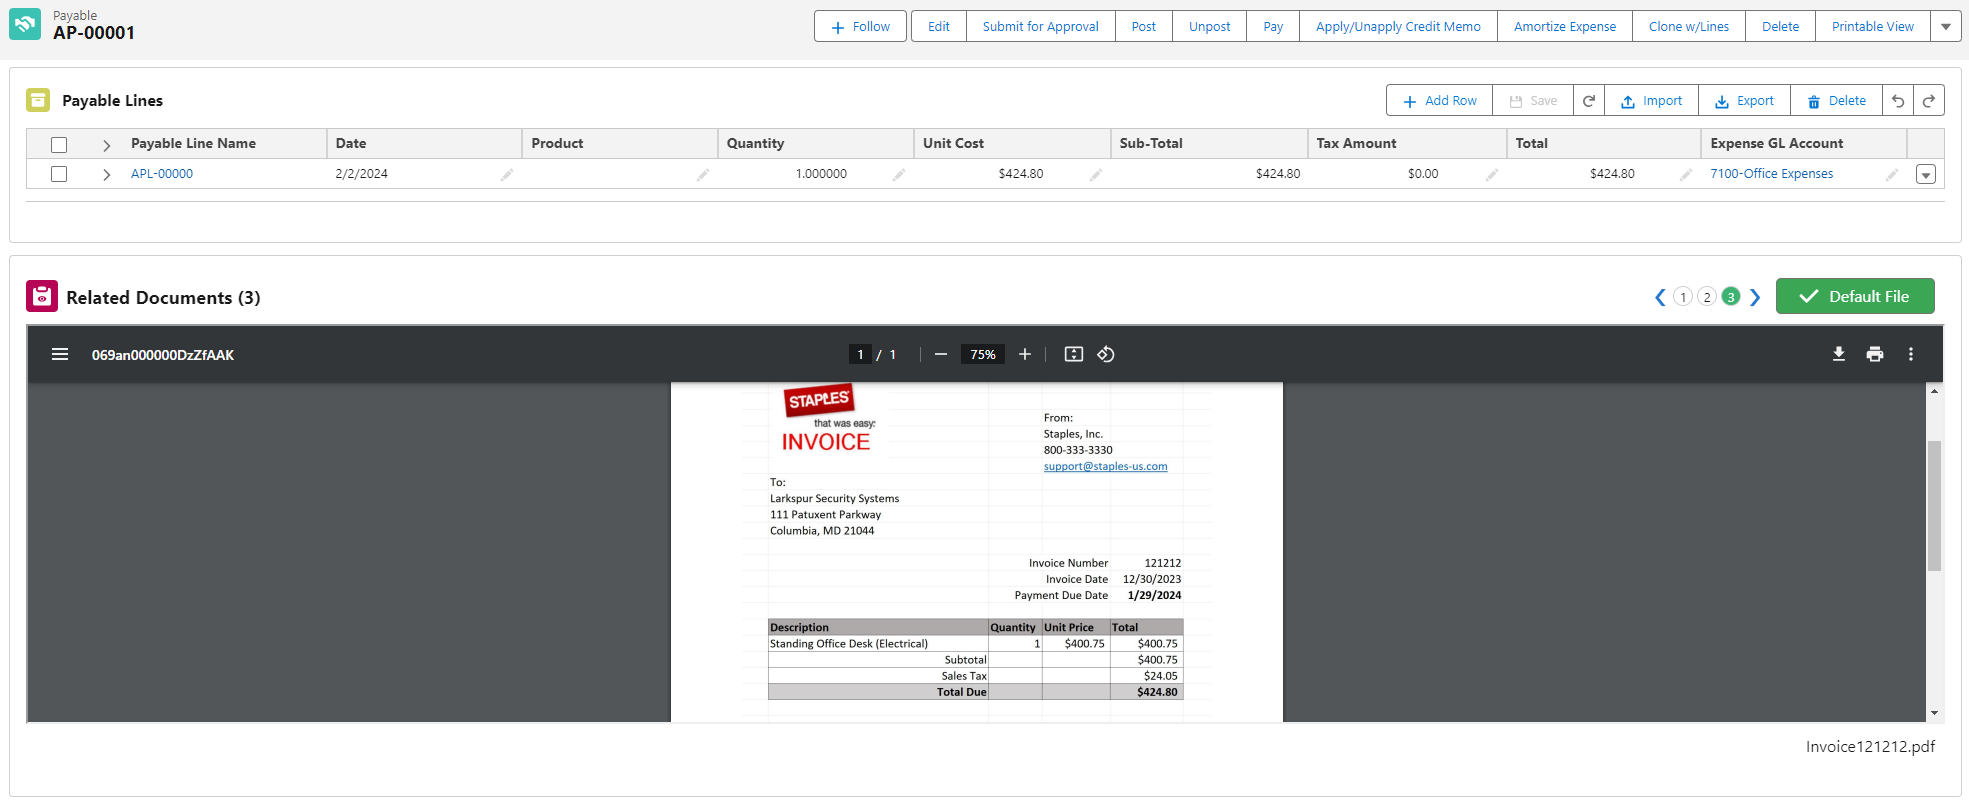The image size is (1969, 801).
Task: Open the 7100-Office Expenses account link
Action: pyautogui.click(x=1771, y=174)
